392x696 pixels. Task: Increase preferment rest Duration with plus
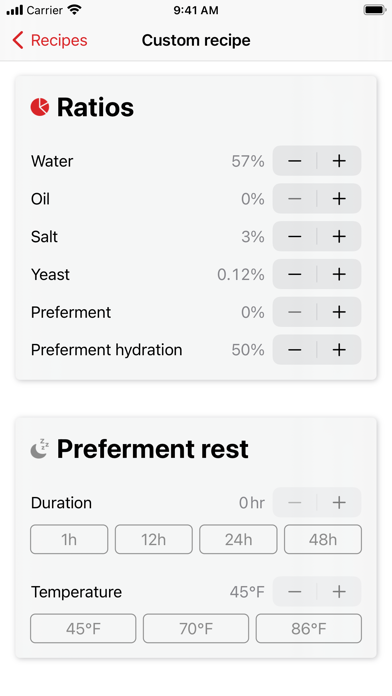(x=339, y=502)
